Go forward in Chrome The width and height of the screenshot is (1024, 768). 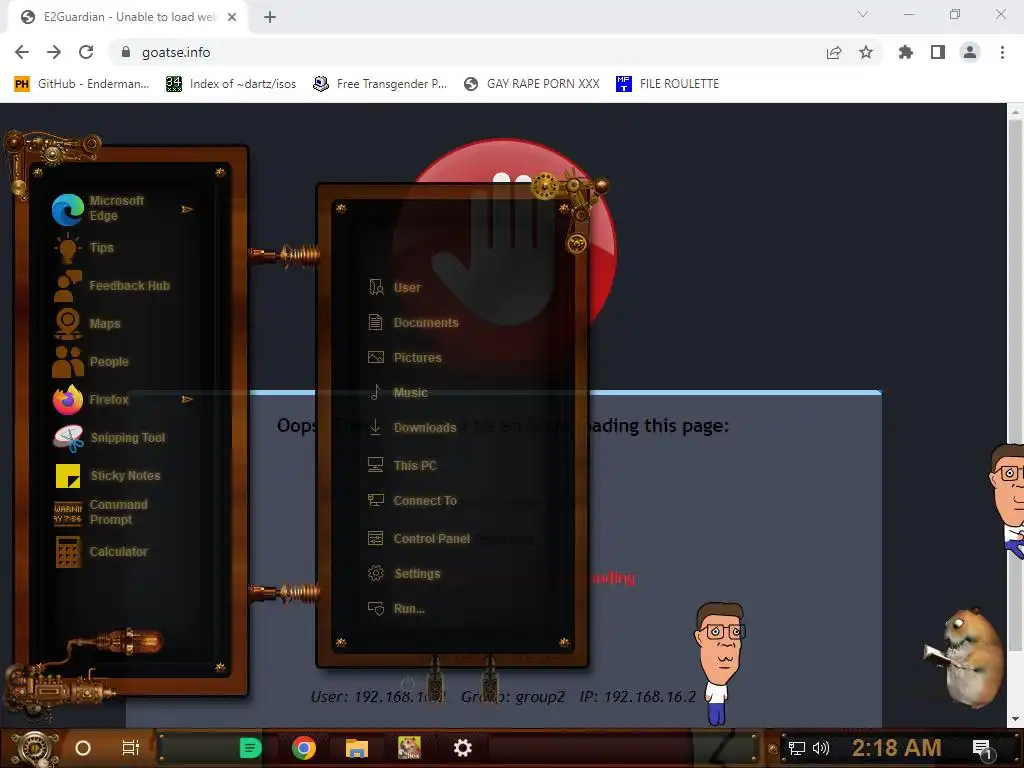point(54,52)
